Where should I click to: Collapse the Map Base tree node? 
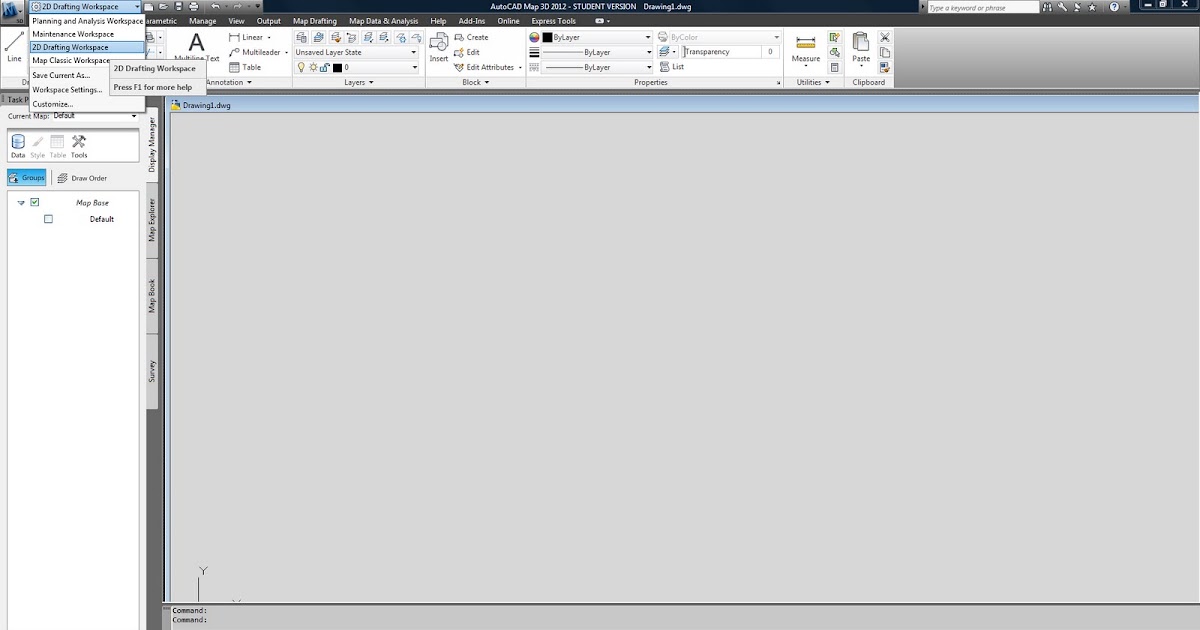(x=21, y=203)
